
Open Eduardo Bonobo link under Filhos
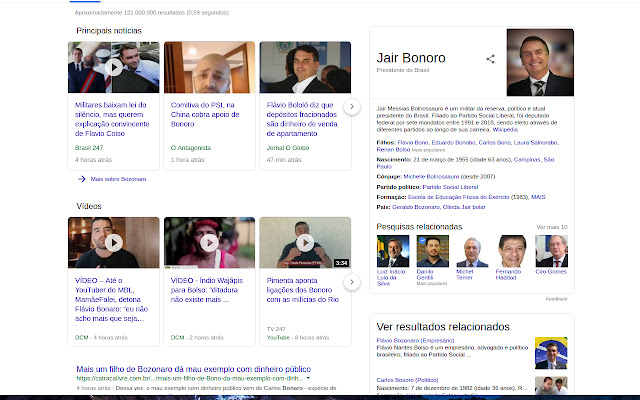(453, 142)
